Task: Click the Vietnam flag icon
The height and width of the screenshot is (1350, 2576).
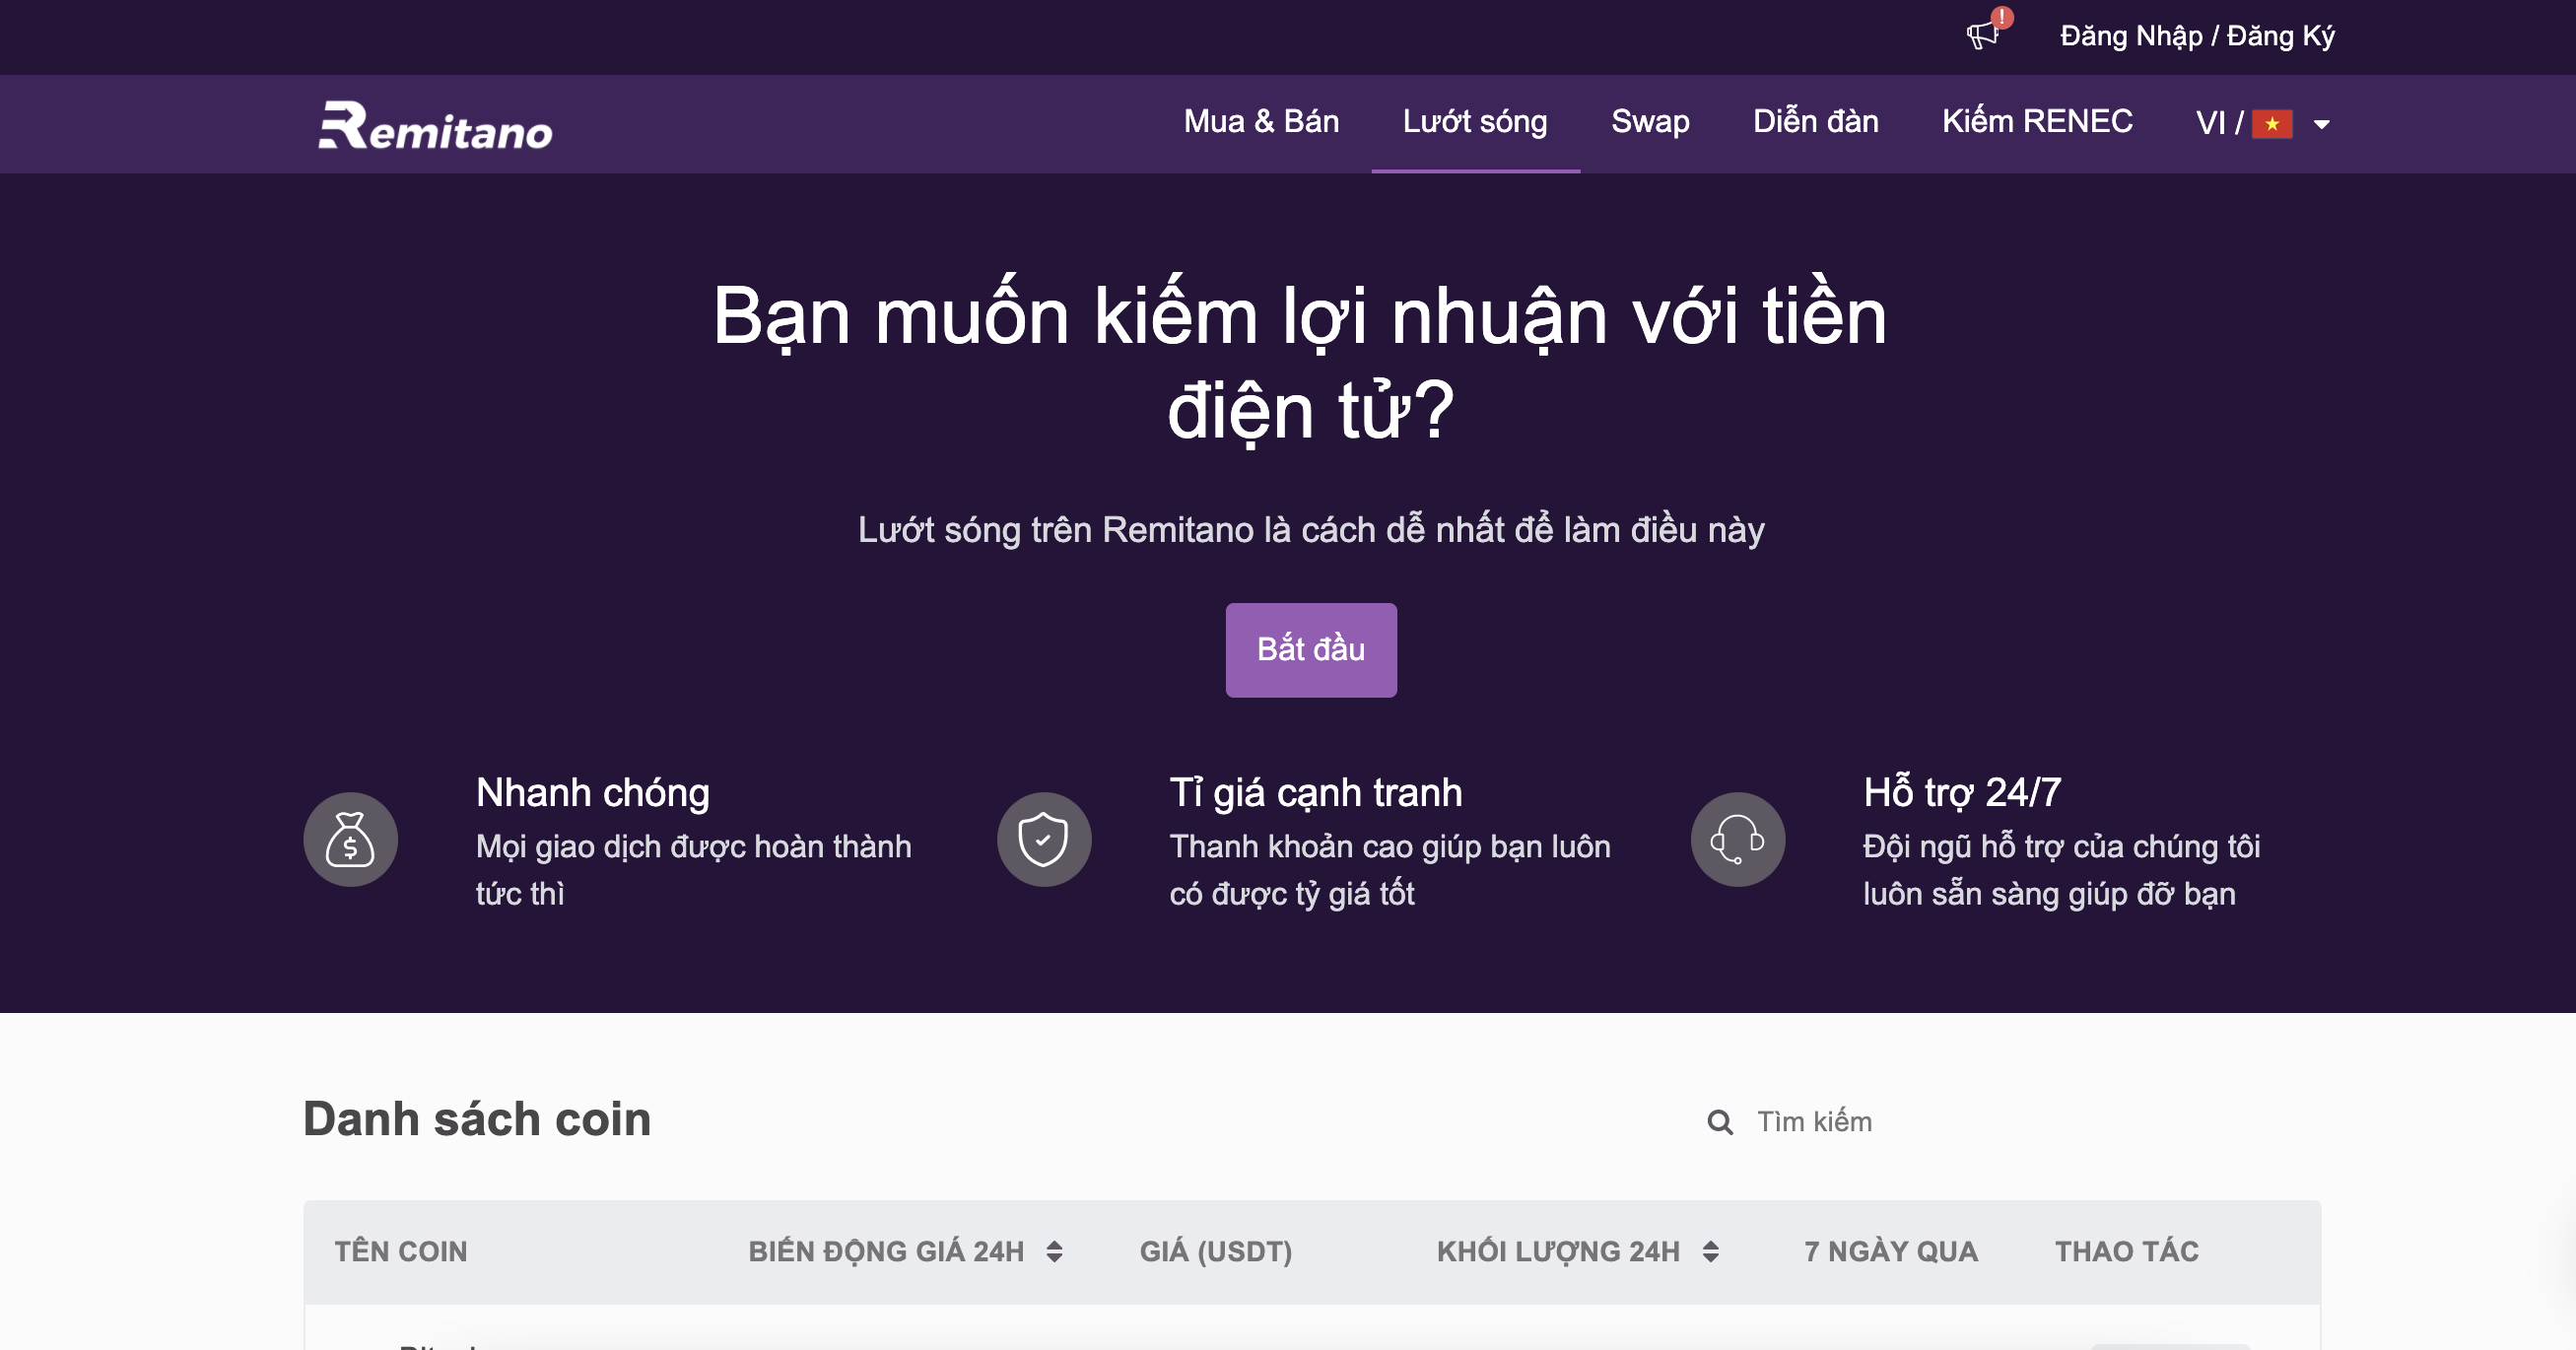Action: click(2272, 124)
